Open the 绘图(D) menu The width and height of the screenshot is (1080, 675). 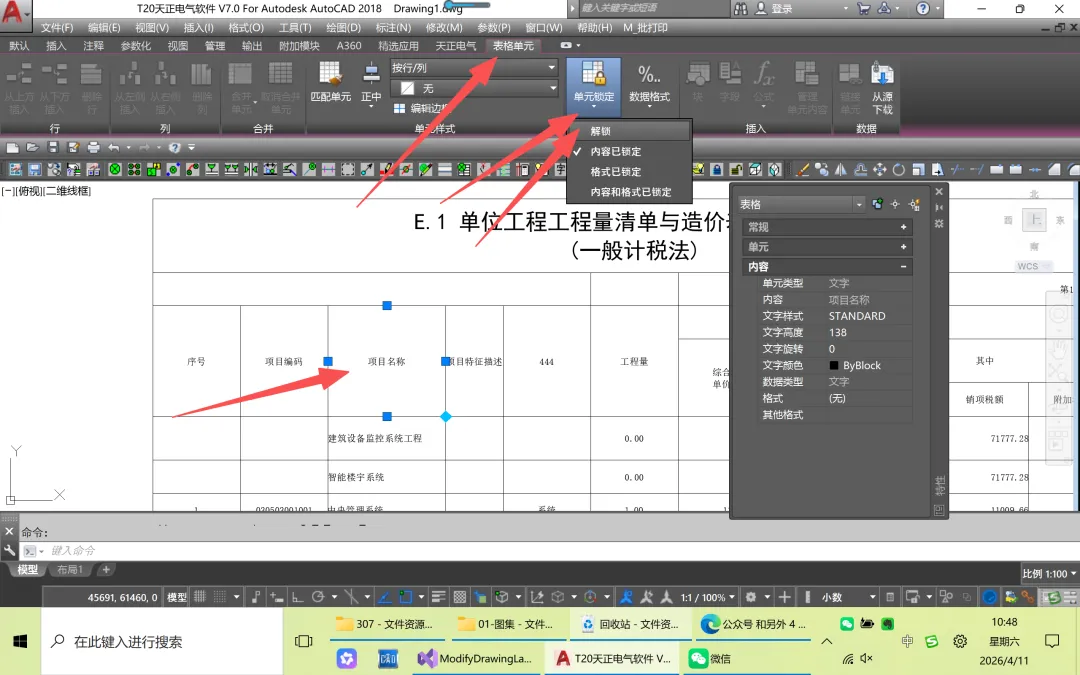click(x=343, y=28)
